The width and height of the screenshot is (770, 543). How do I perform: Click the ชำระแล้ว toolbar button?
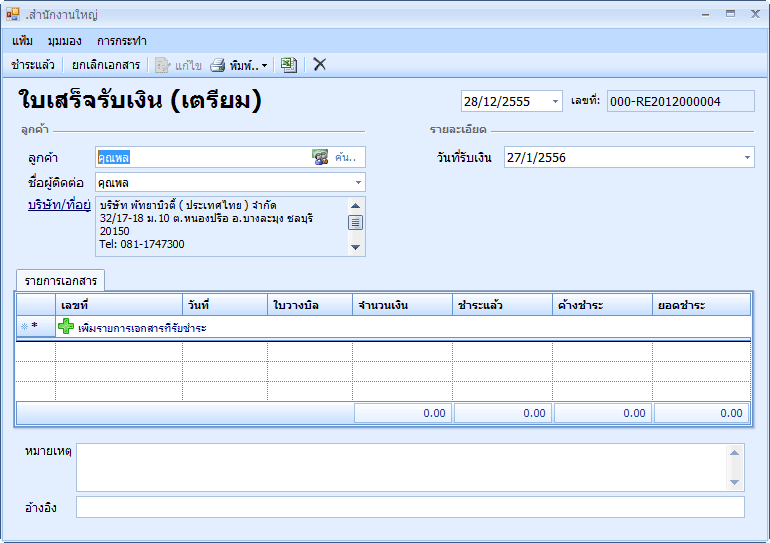(x=33, y=65)
